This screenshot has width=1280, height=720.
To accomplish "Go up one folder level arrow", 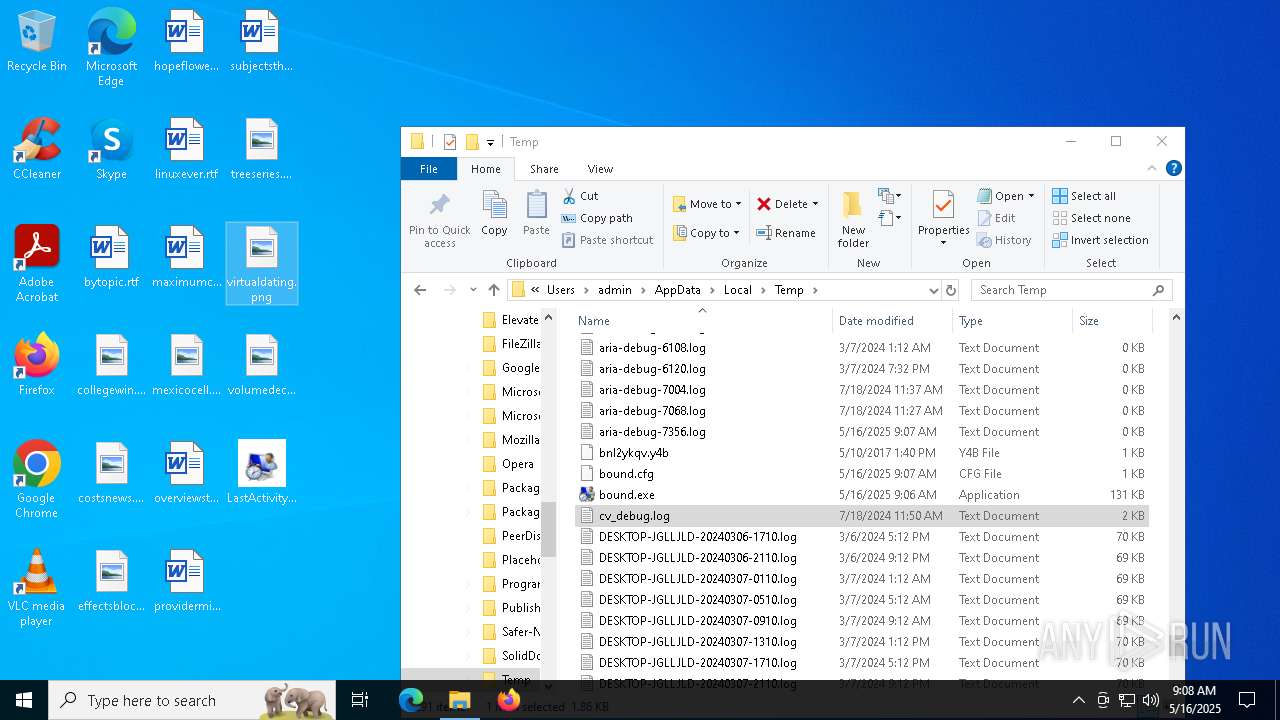I will [494, 290].
